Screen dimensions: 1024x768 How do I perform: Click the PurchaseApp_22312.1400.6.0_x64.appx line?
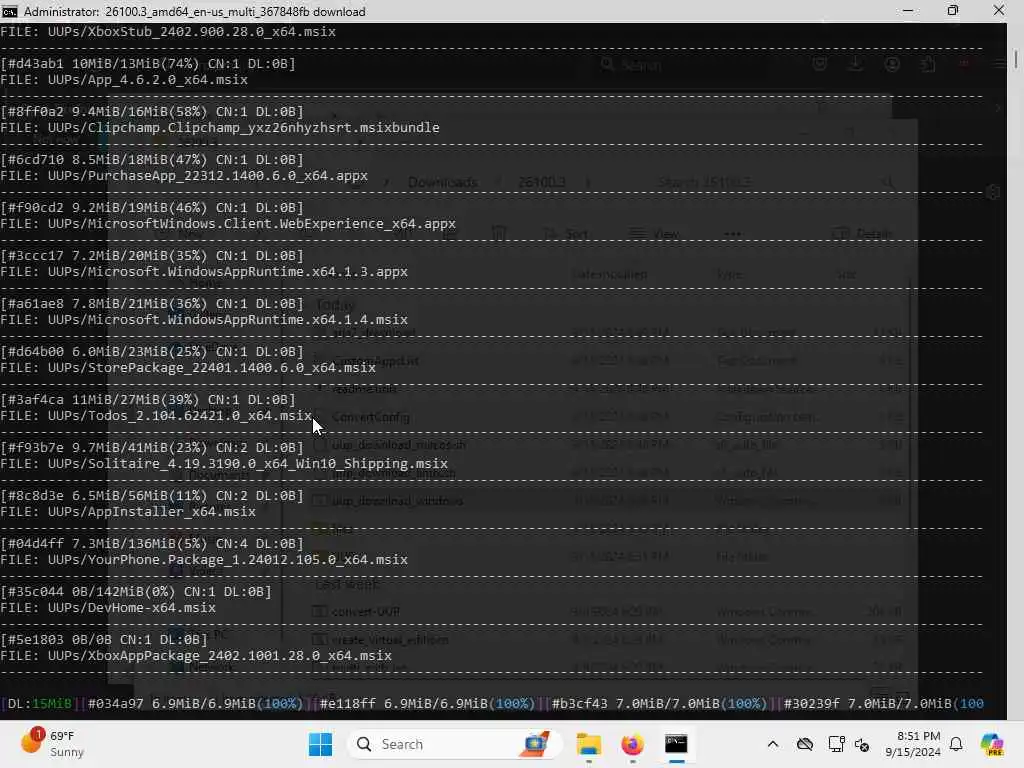pos(184,176)
